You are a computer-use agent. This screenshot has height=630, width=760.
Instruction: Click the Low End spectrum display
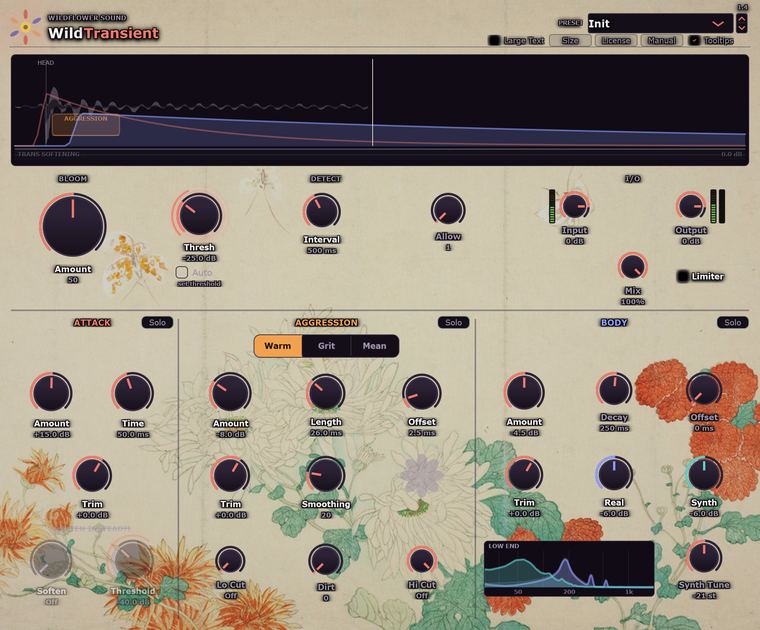click(x=569, y=568)
